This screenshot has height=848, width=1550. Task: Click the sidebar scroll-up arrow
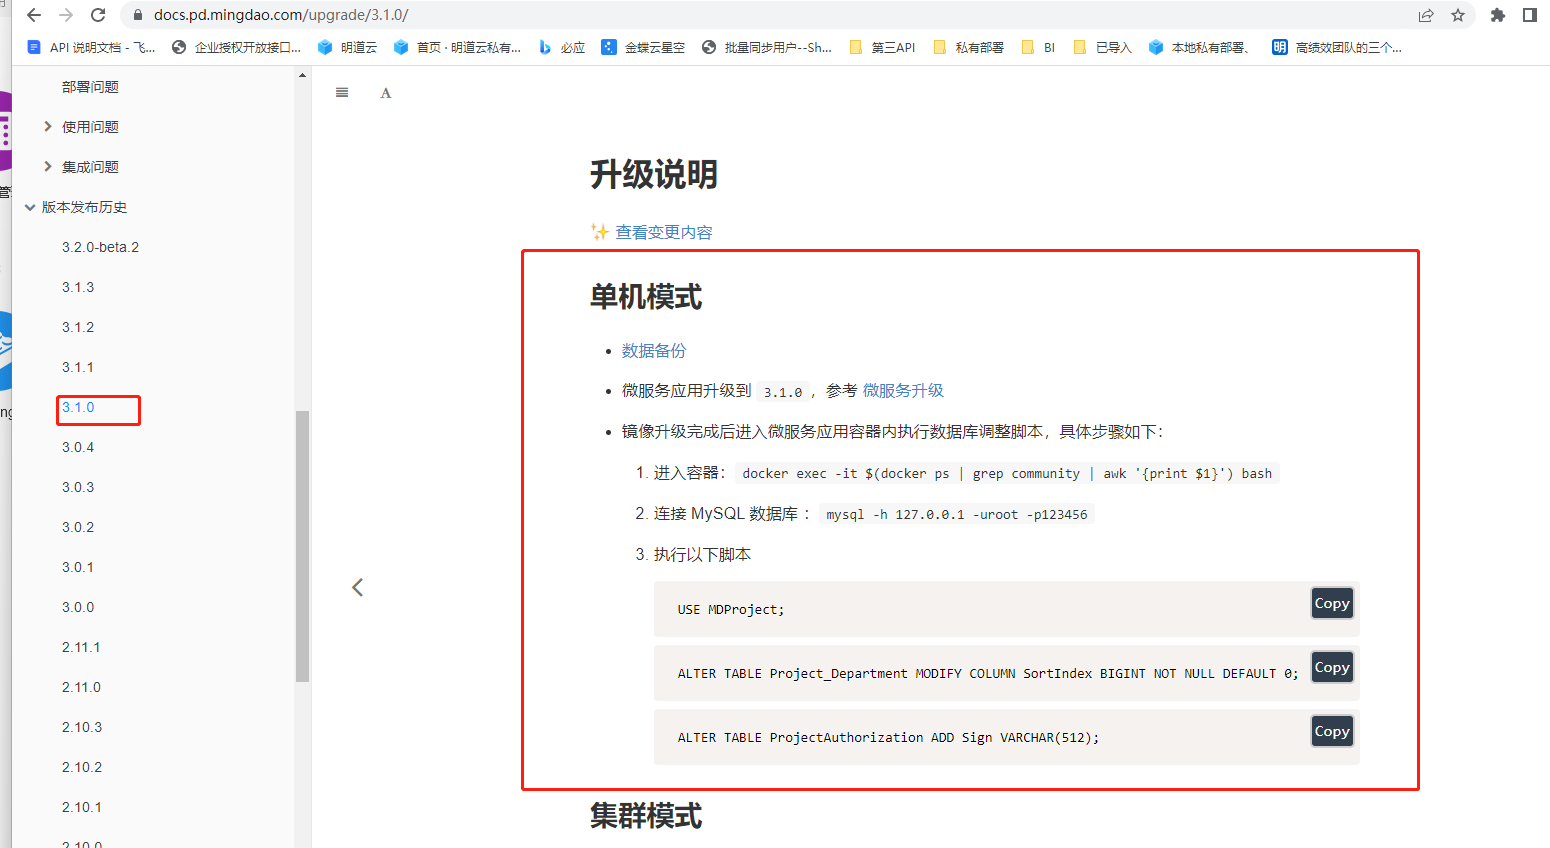tap(302, 76)
